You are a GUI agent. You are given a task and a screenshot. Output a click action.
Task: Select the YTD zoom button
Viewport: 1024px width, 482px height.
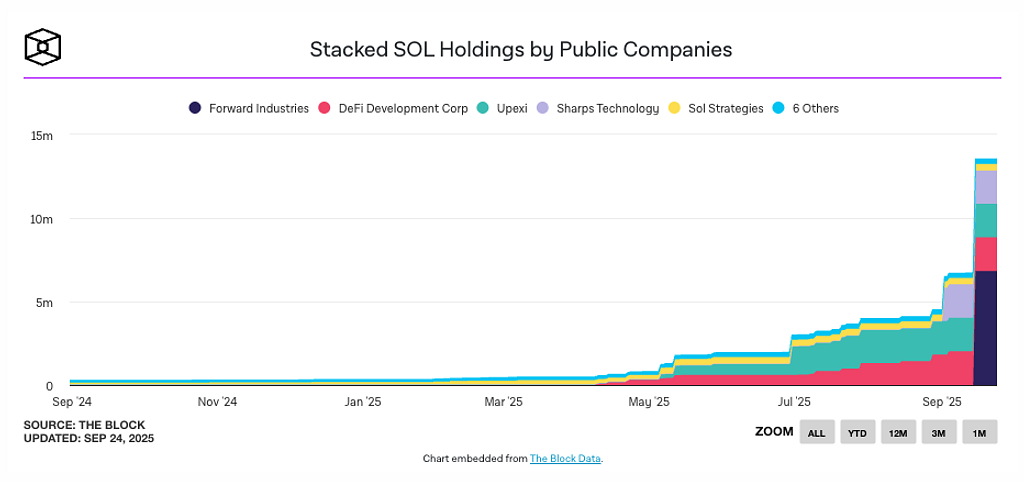[x=857, y=432]
